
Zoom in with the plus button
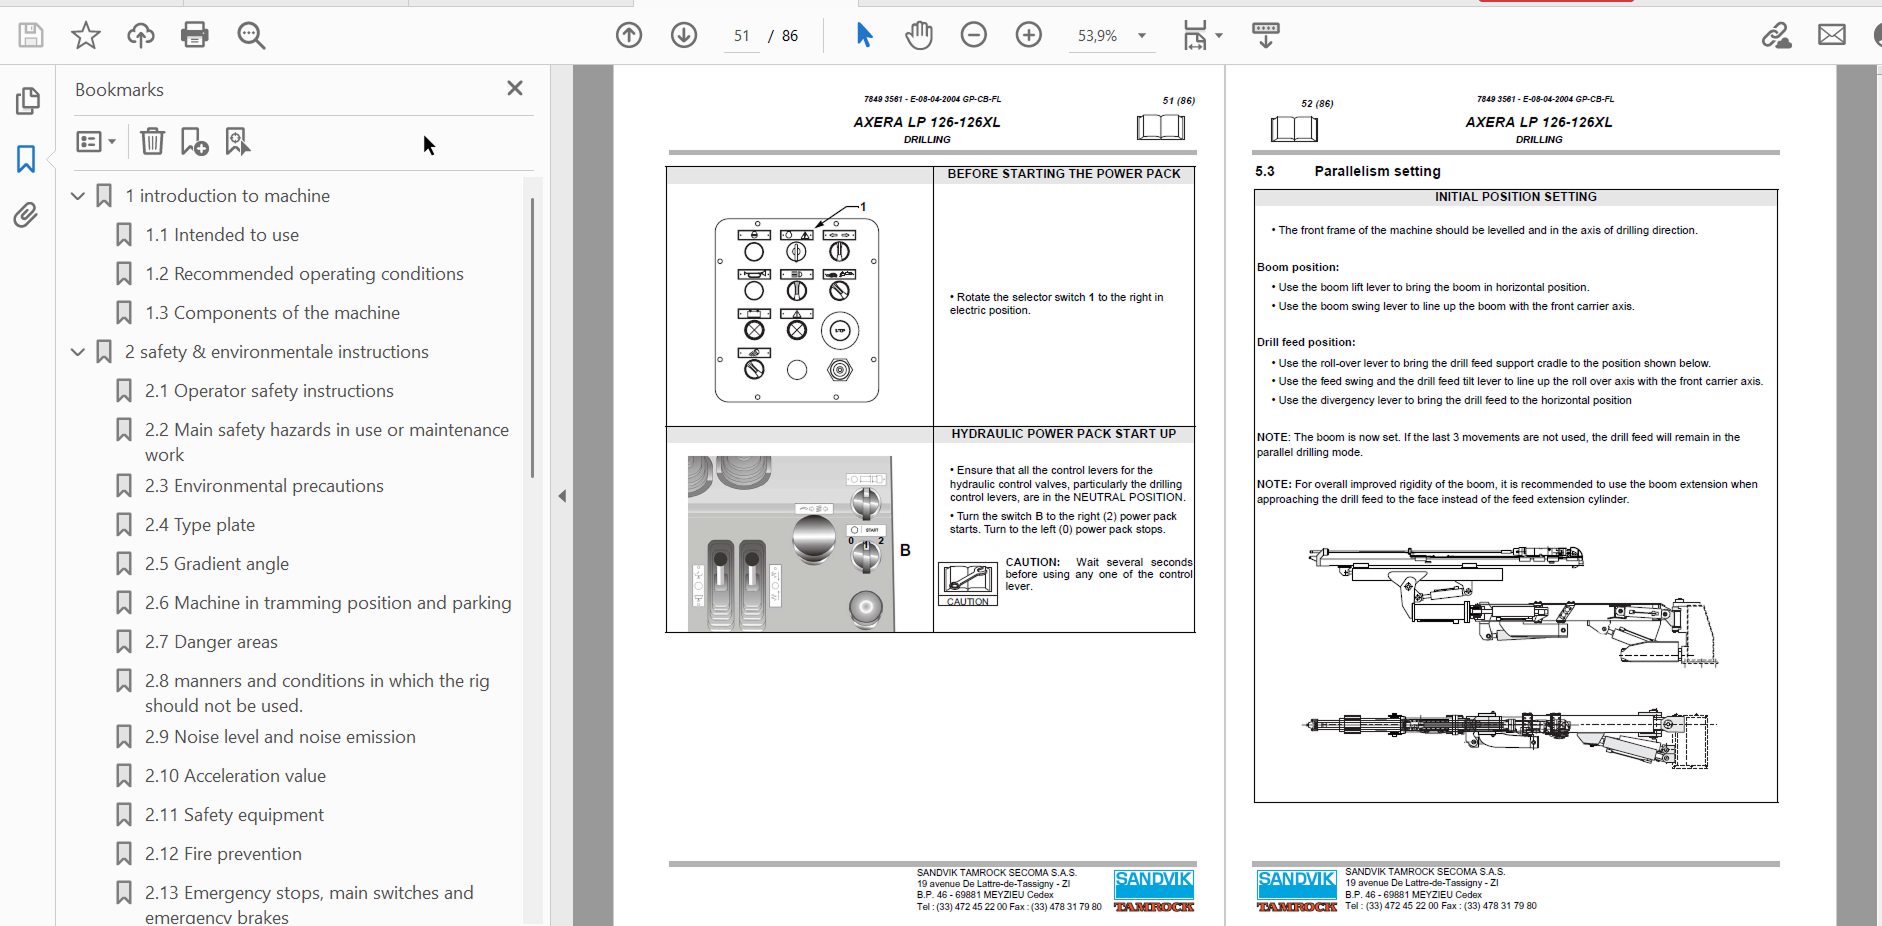pos(1029,35)
